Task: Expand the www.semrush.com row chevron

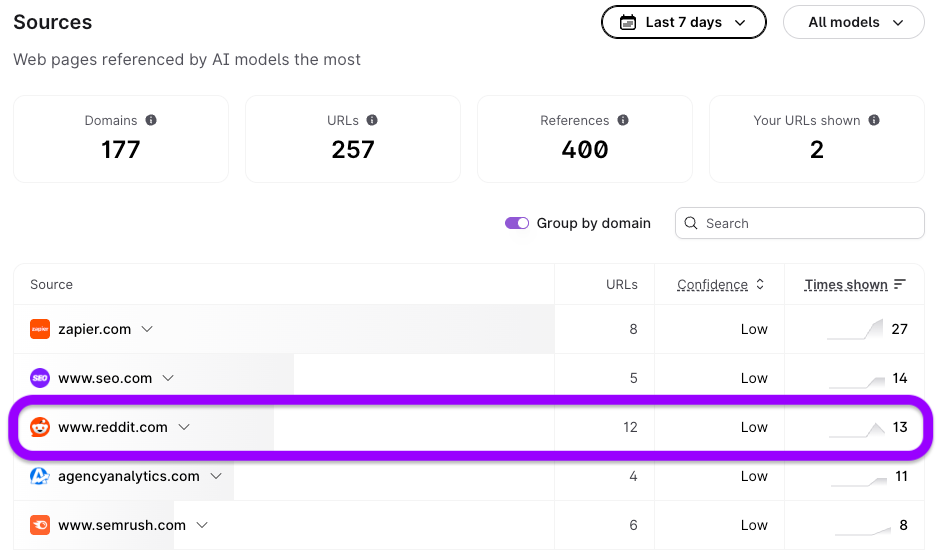Action: pos(202,525)
